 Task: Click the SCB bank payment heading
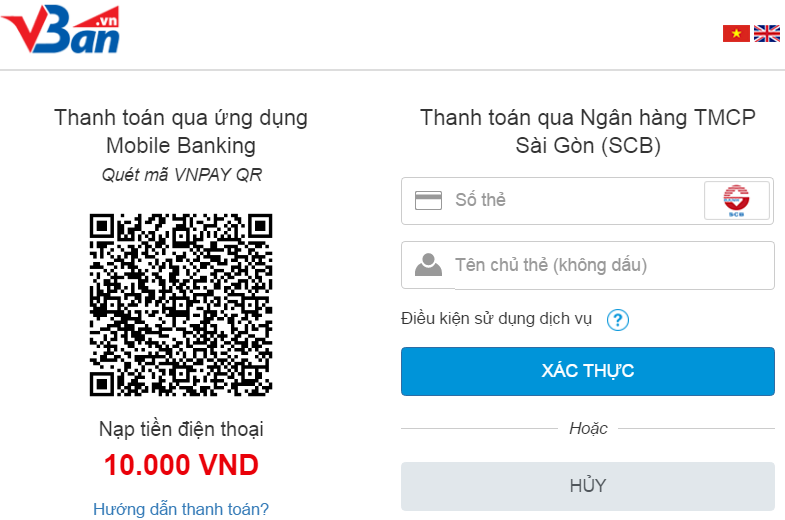pos(588,131)
